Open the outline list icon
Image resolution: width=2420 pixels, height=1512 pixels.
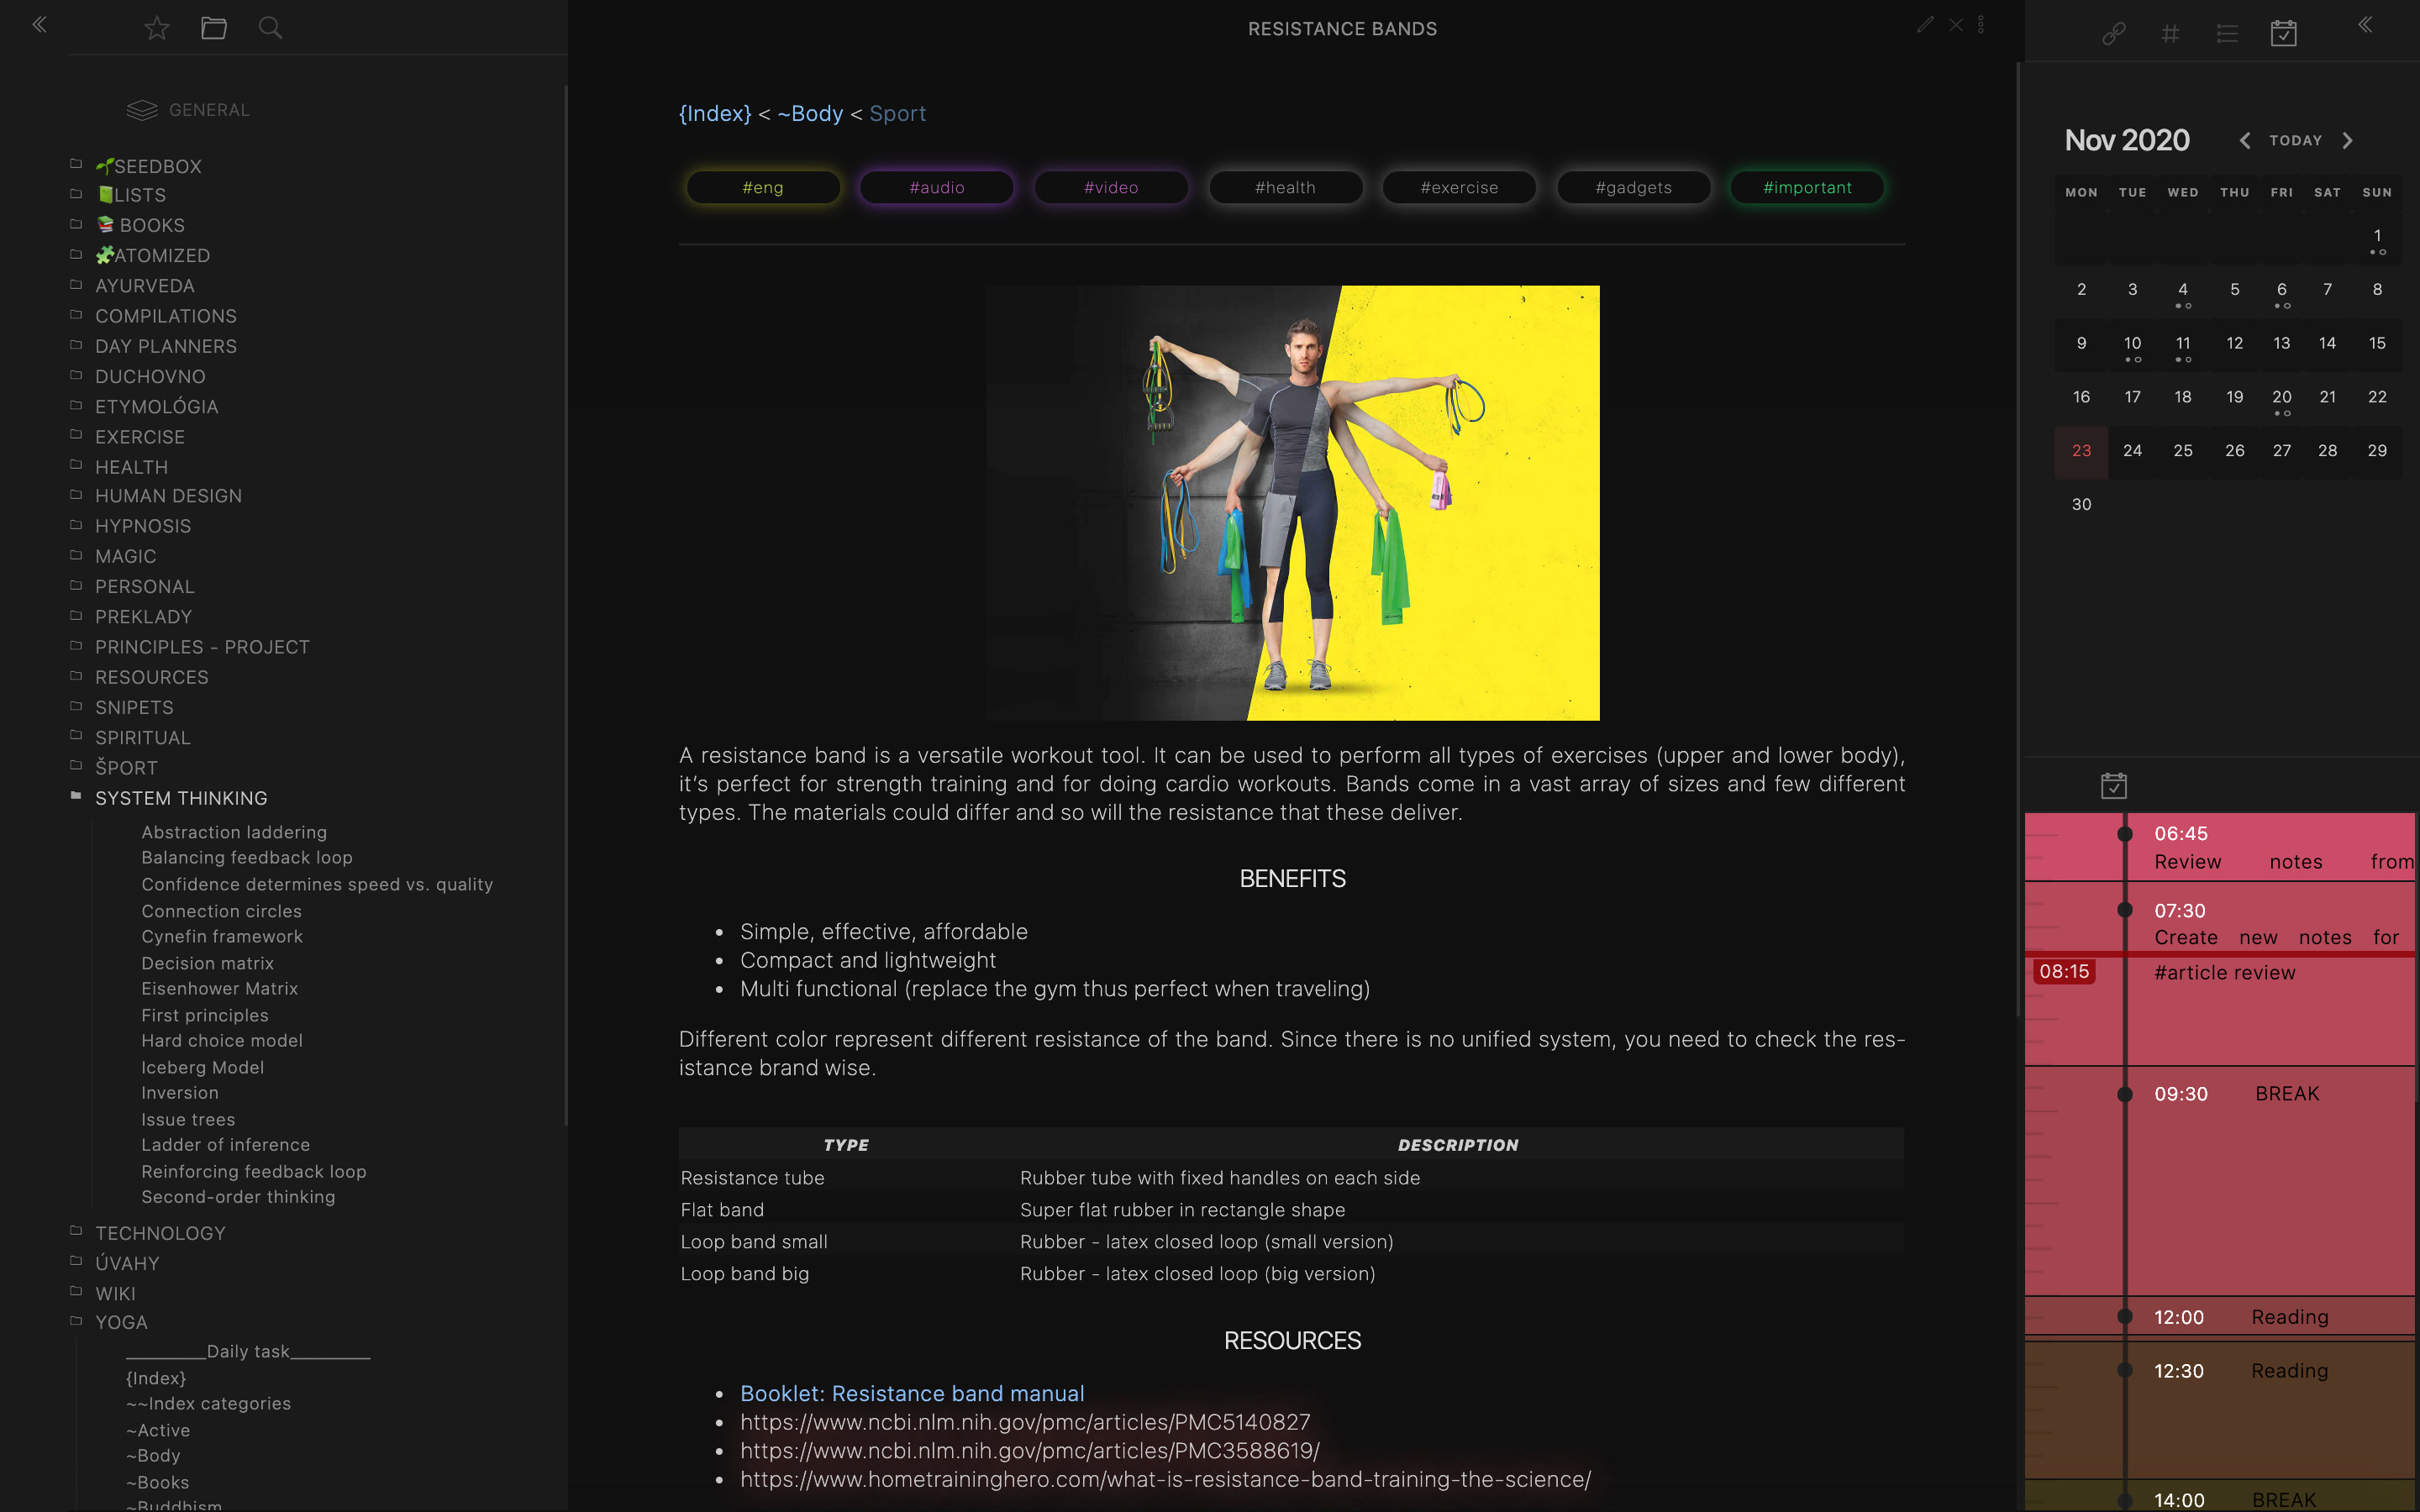tap(2227, 34)
